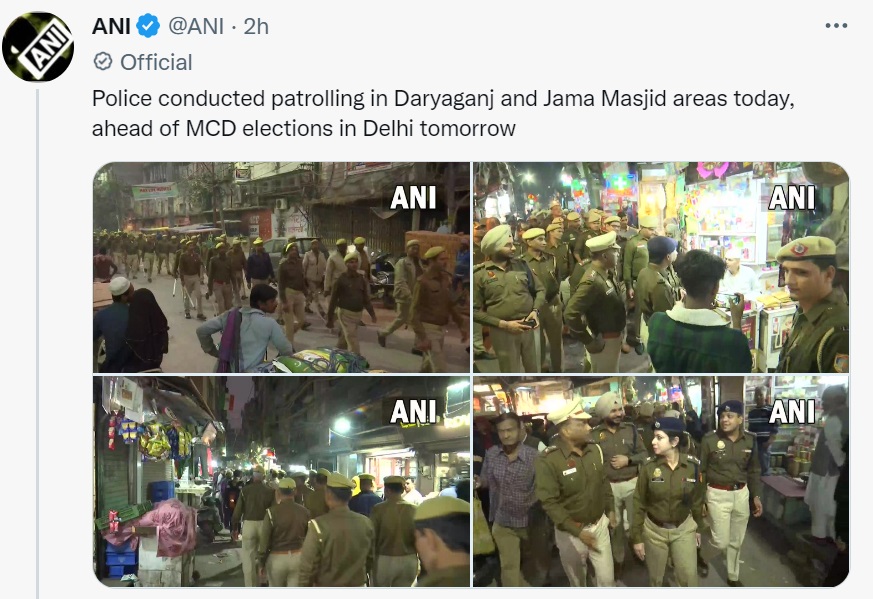
Task: Click tweet text line mentioning MCD elections in Delhi
Action: pos(303,129)
